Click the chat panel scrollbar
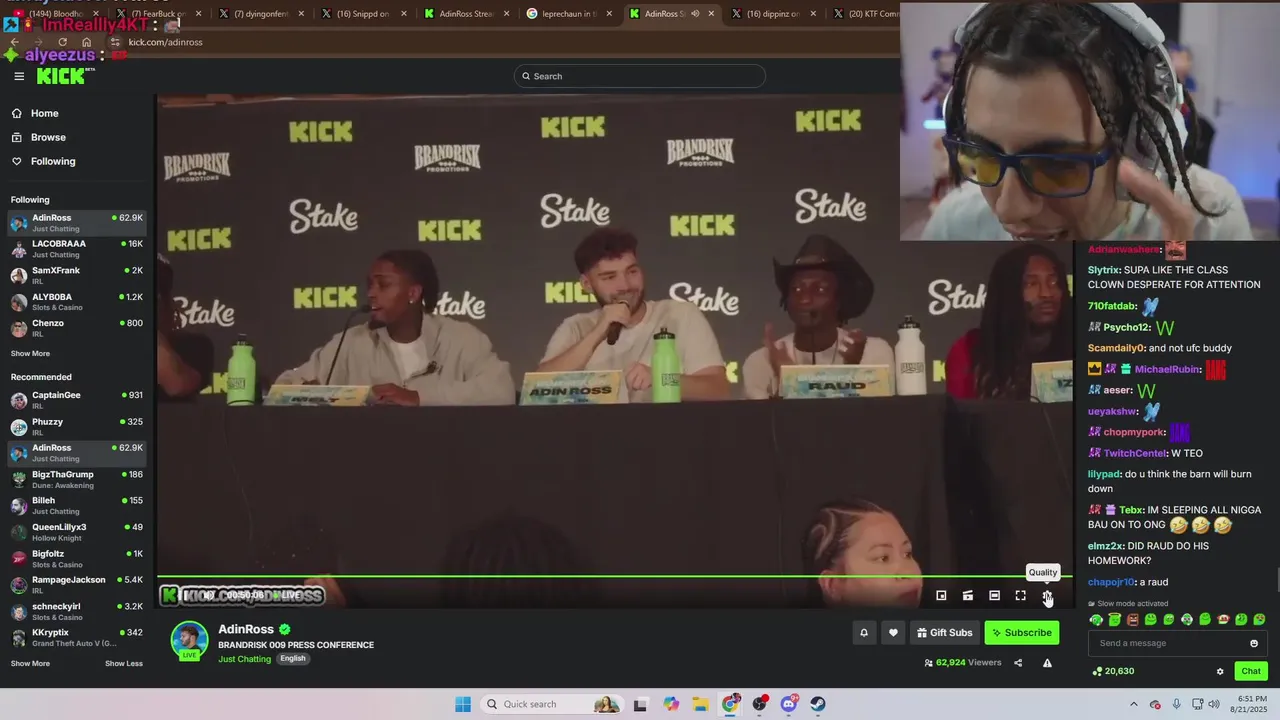Image resolution: width=1280 pixels, height=720 pixels. [x=1277, y=580]
